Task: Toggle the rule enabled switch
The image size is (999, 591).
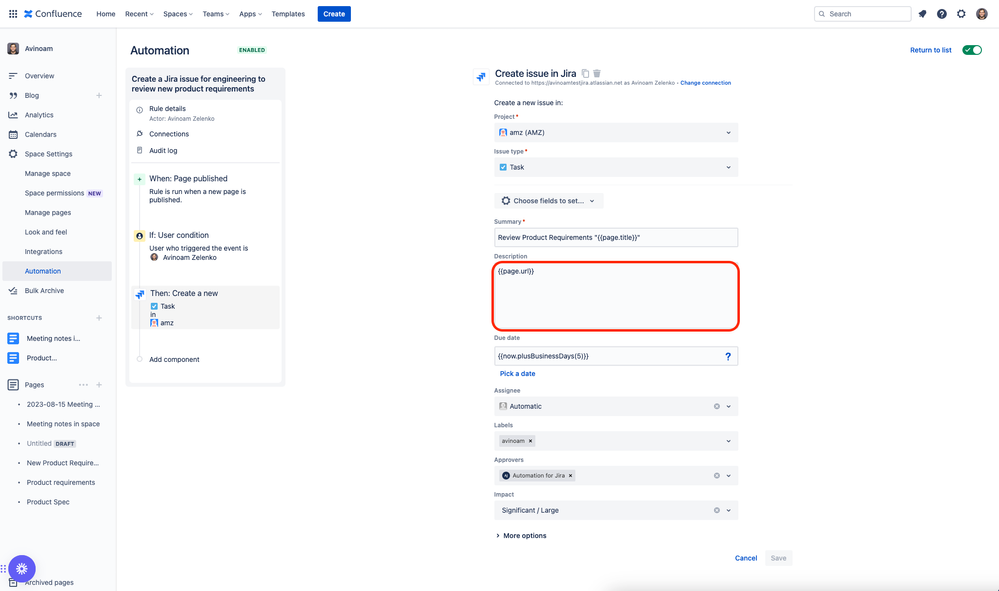Action: pyautogui.click(x=972, y=50)
